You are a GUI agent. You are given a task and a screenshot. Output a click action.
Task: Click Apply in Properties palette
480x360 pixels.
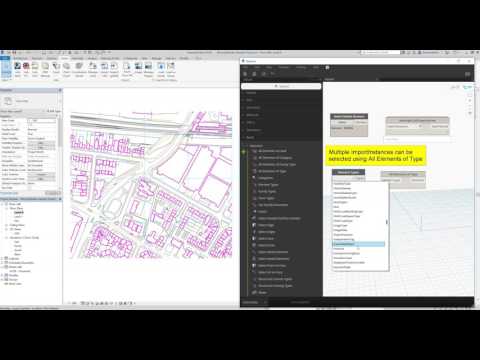pos(53,193)
